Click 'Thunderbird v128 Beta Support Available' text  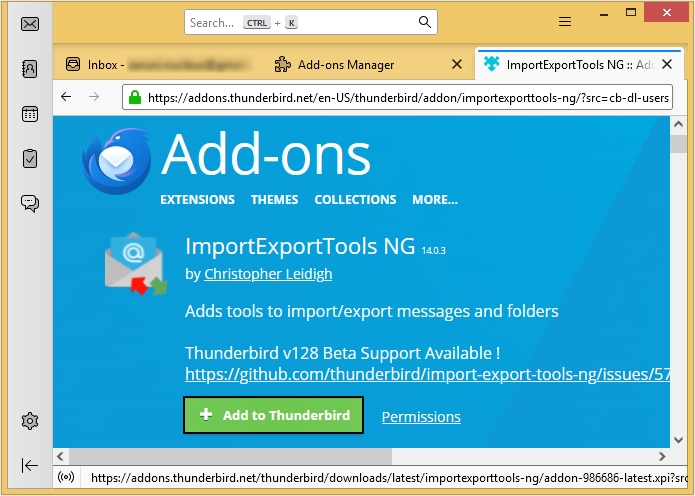(343, 353)
